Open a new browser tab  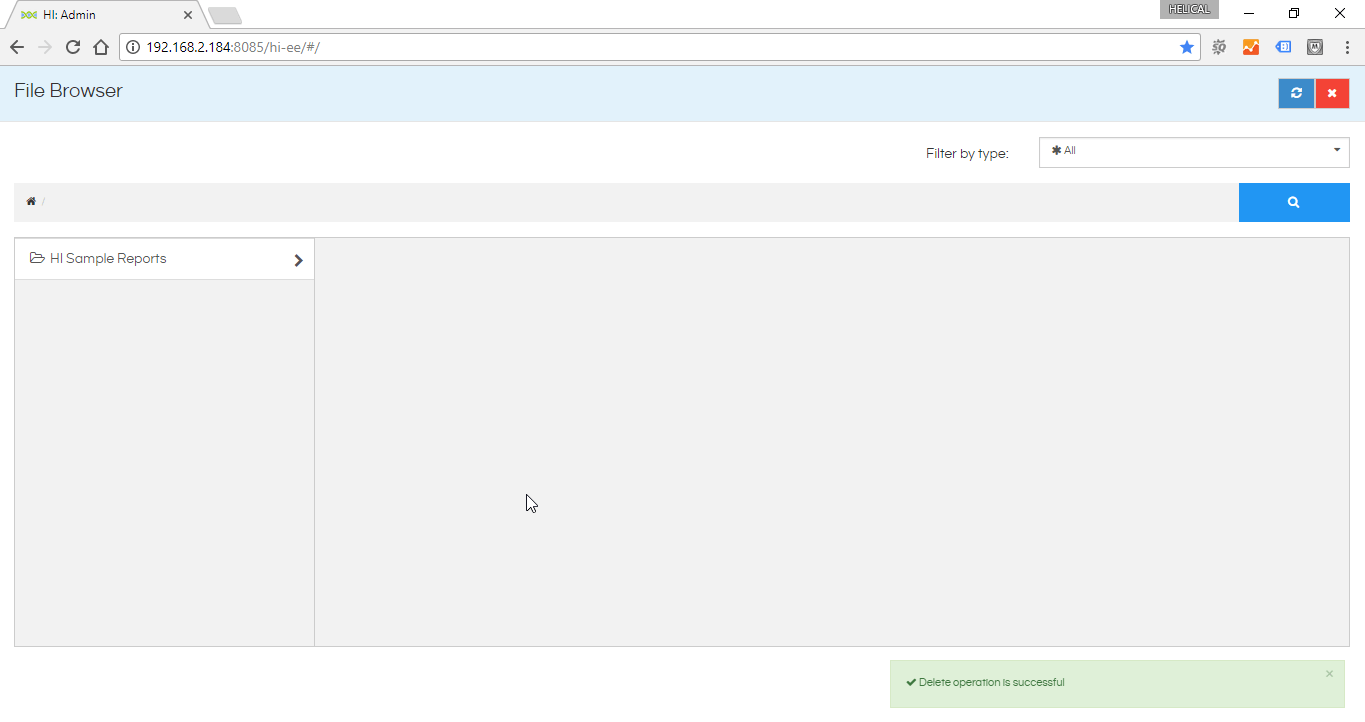(x=225, y=16)
